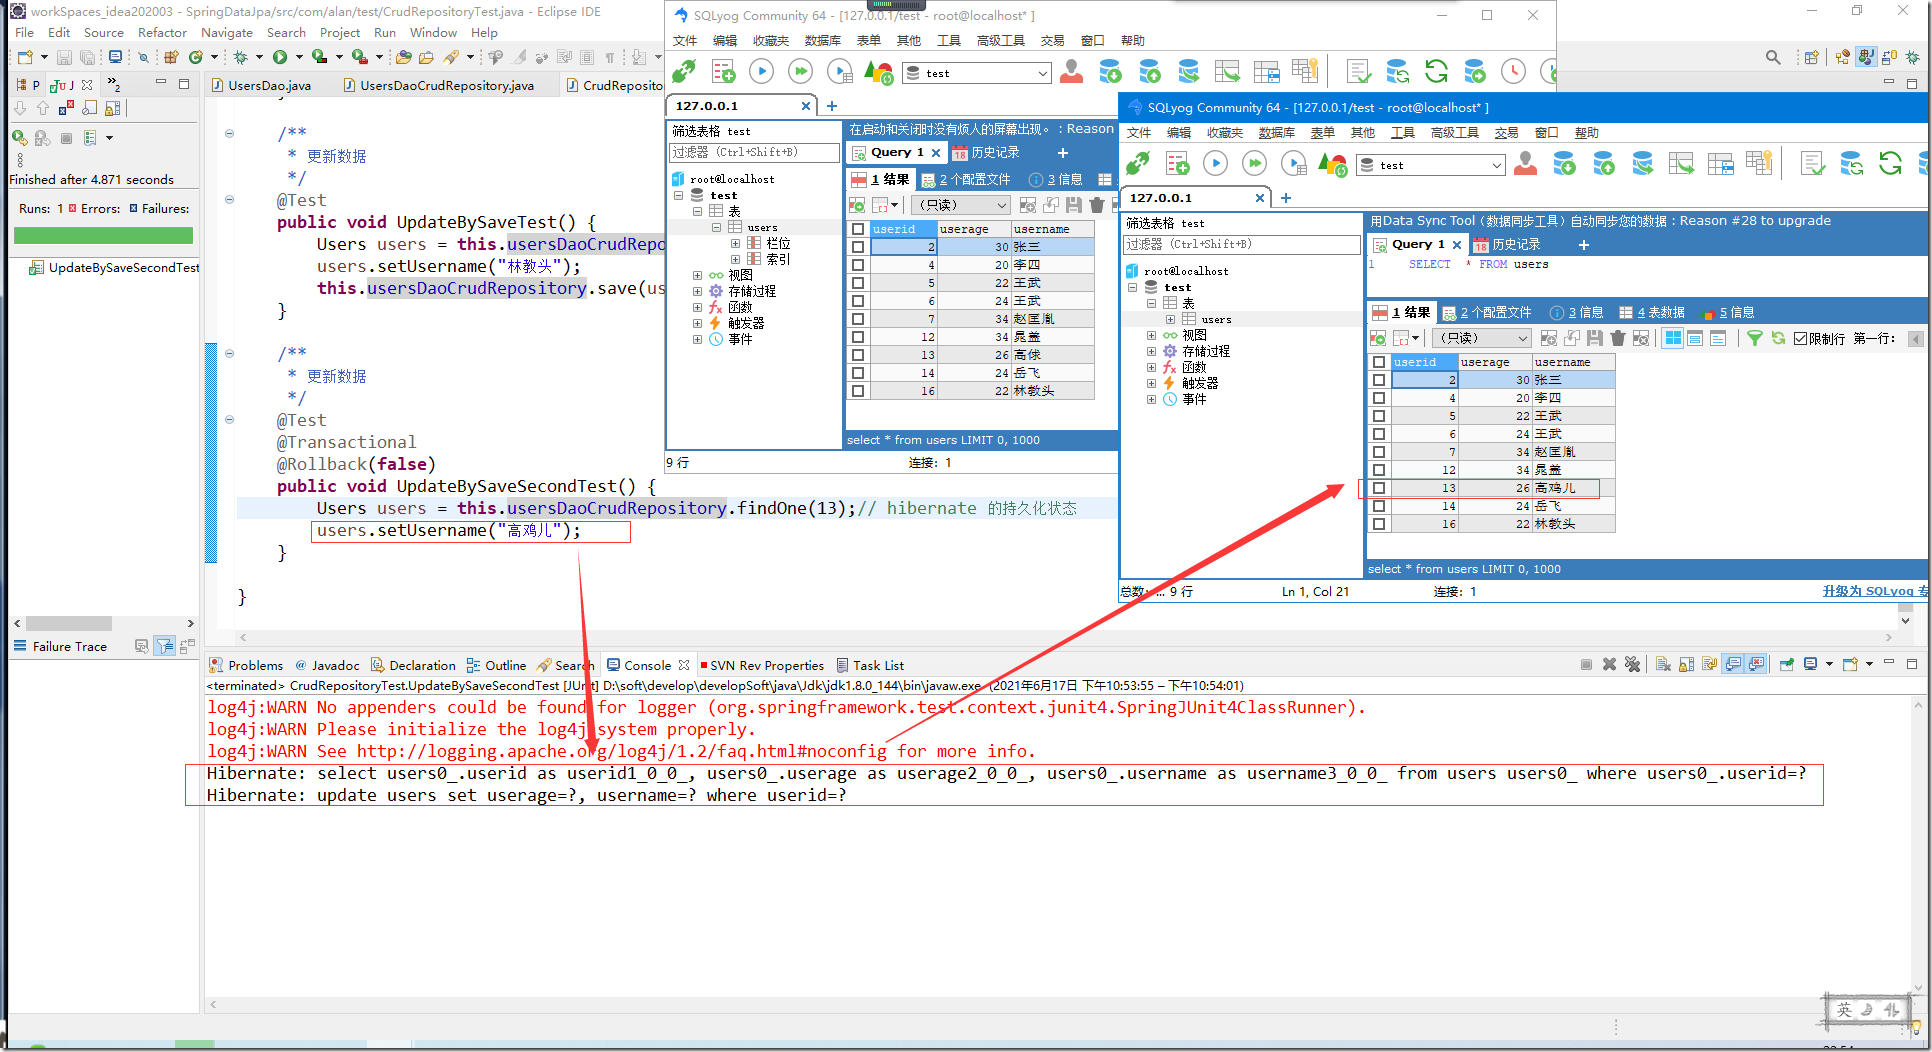Click back SQLyog Execute Query play icon

[761, 71]
